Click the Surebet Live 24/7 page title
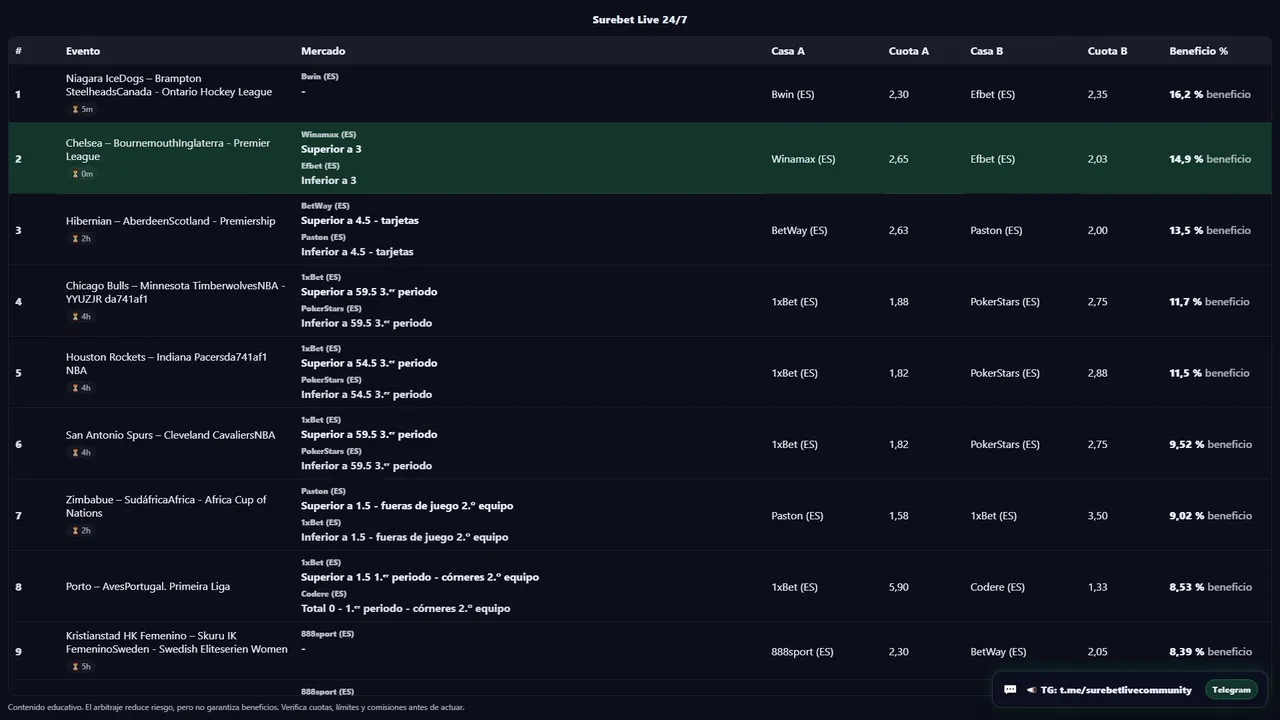Screen dimensions: 1280x720 click(x=640, y=20)
